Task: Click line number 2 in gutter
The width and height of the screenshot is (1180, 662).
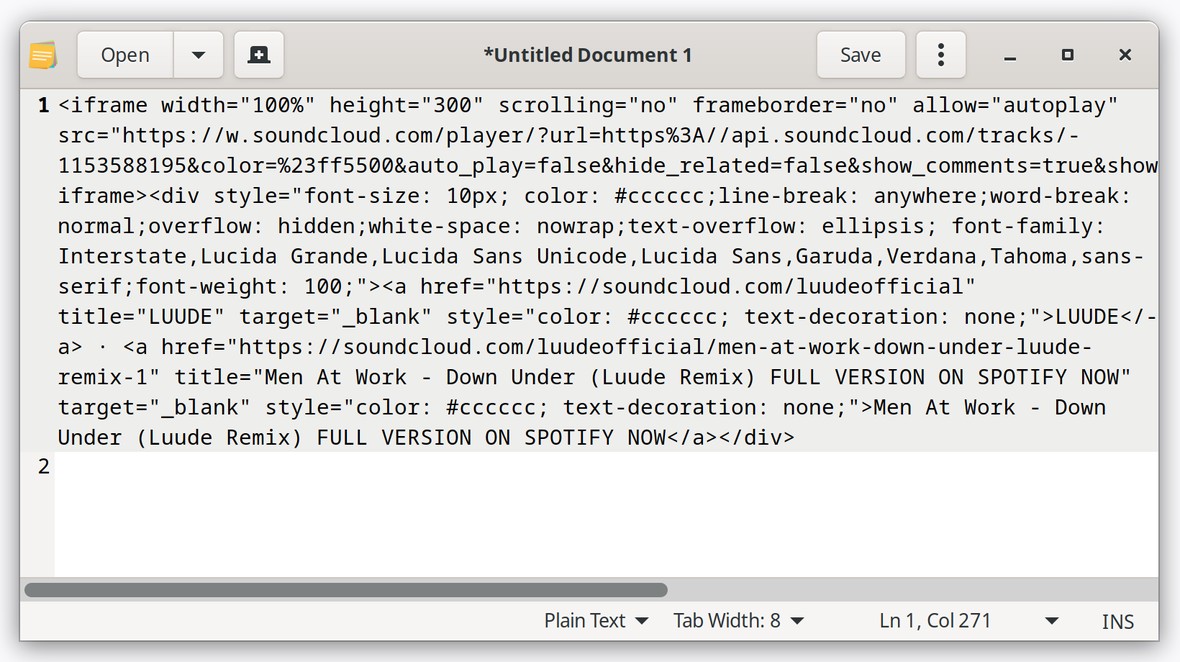Action: click(44, 466)
